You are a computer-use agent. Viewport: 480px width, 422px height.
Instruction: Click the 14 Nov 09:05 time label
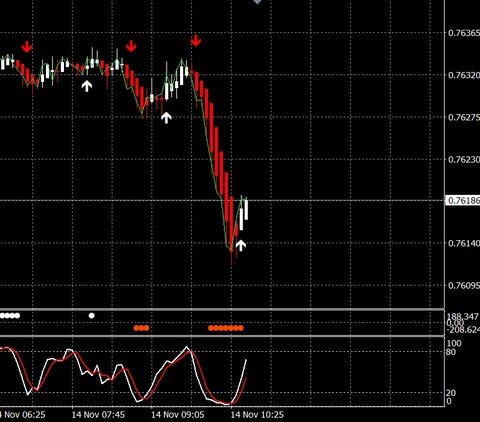(x=178, y=415)
